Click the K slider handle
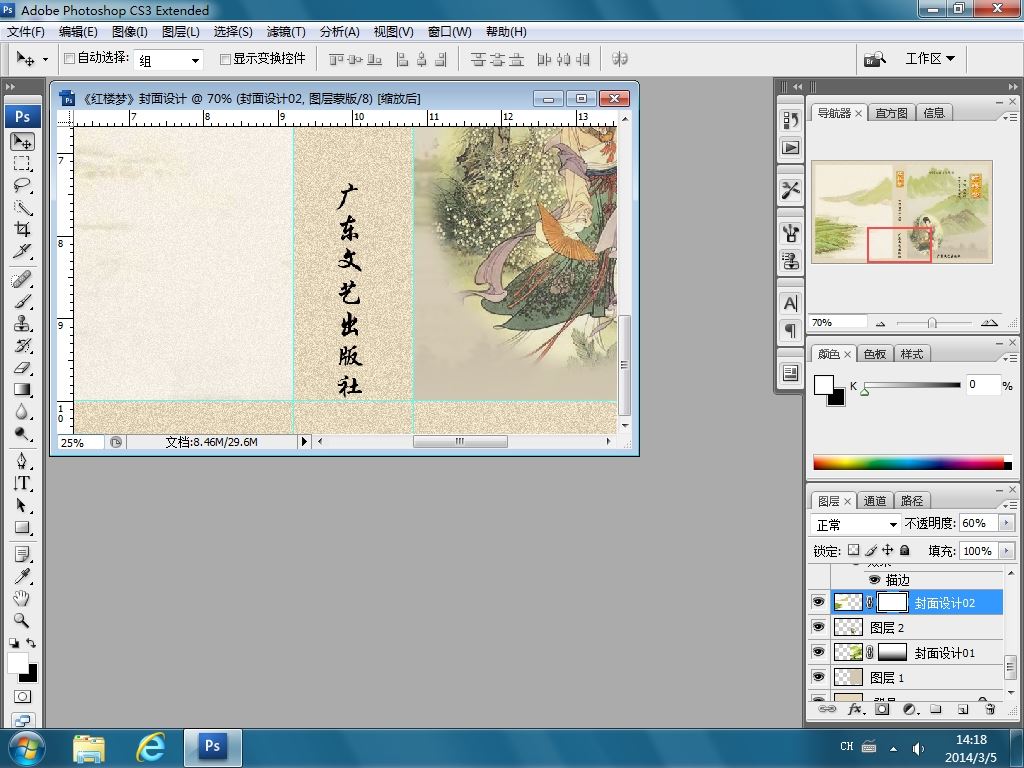Viewport: 1024px width, 768px height. click(865, 392)
